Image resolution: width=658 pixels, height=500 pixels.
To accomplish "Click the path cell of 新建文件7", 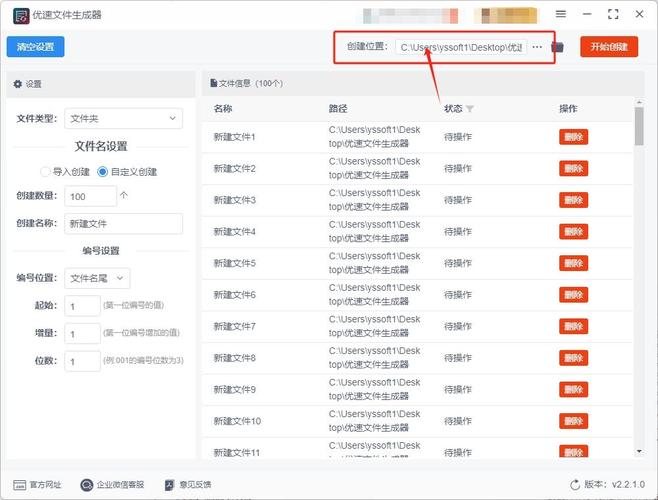I will (374, 326).
